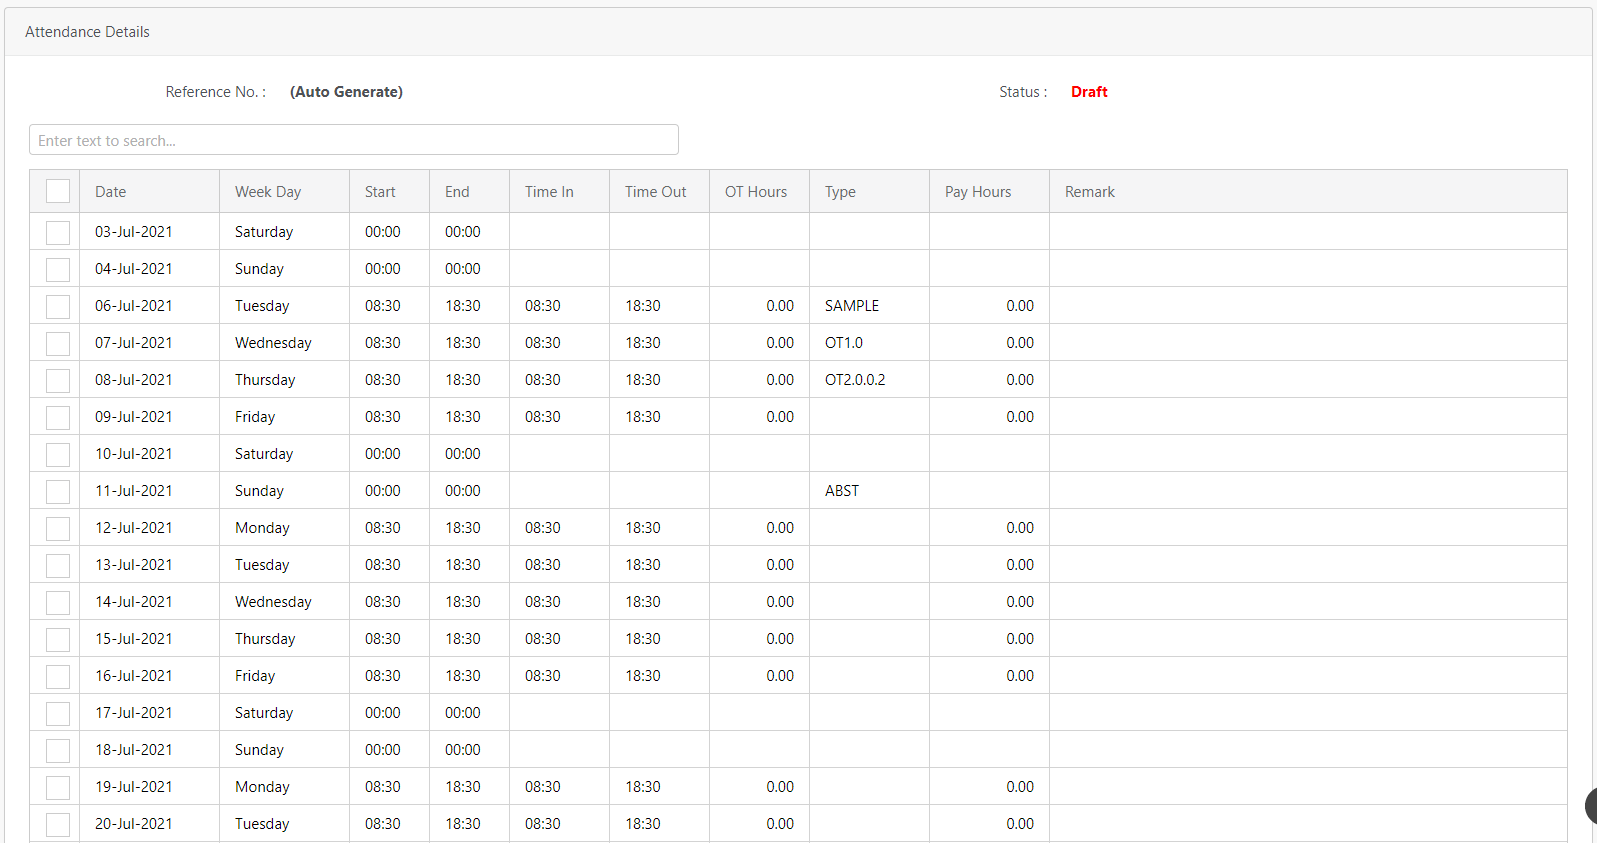Check the 10-Jul-2021 Saturday row box

(x=58, y=454)
